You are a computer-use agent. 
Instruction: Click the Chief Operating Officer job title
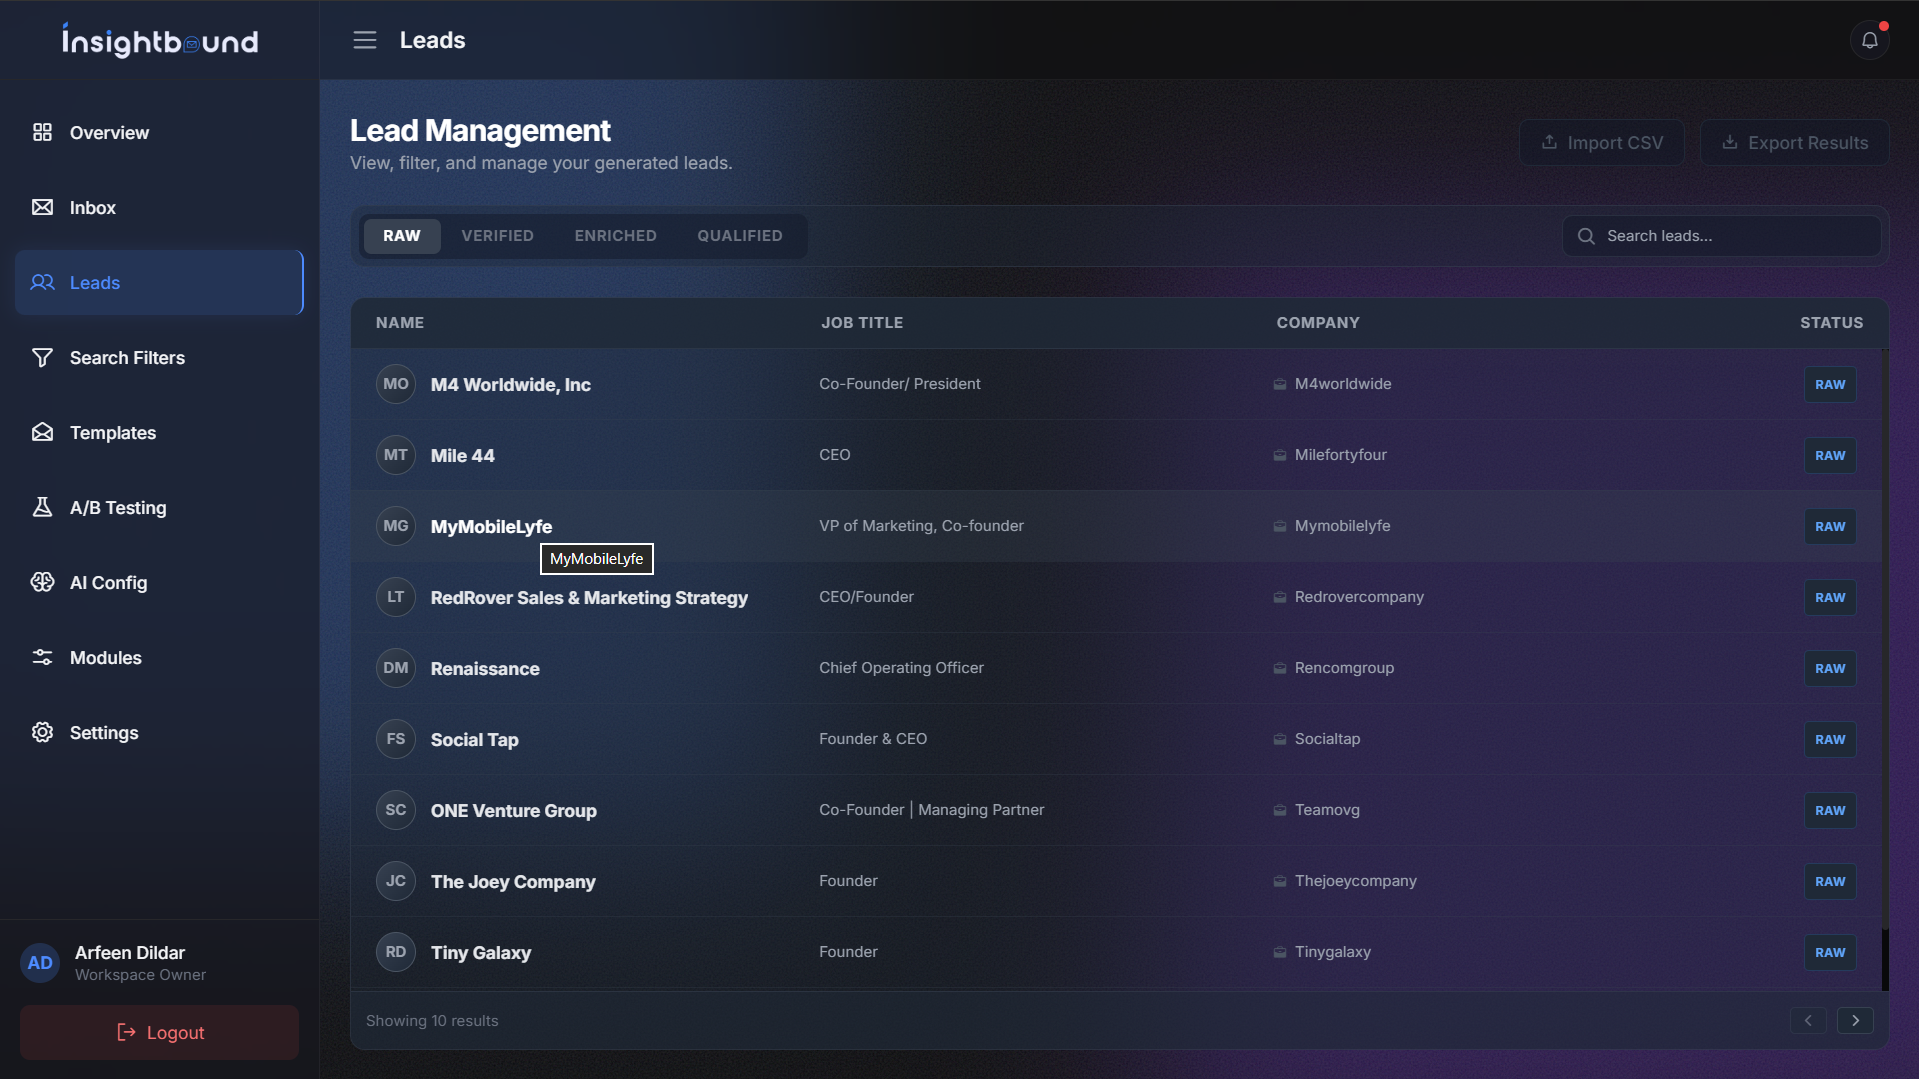[901, 668]
